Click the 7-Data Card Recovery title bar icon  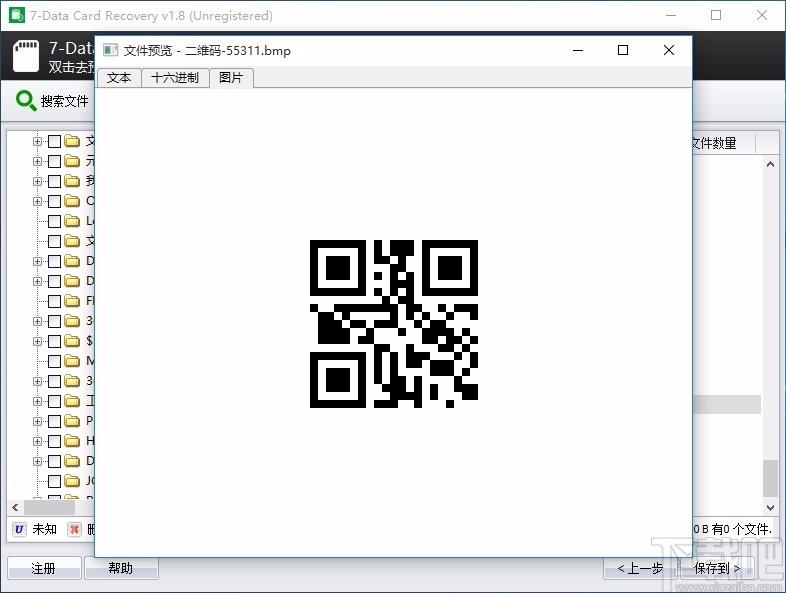(x=17, y=15)
